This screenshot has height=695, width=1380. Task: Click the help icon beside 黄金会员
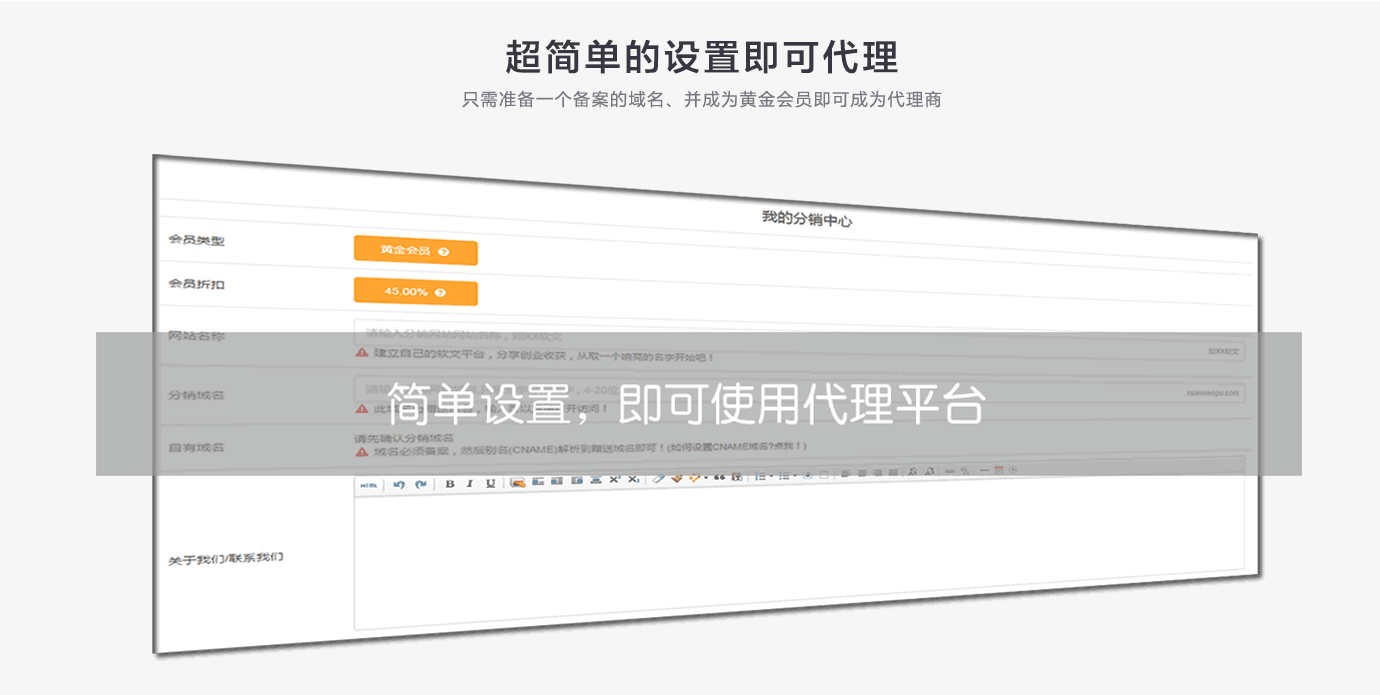[x=444, y=252]
